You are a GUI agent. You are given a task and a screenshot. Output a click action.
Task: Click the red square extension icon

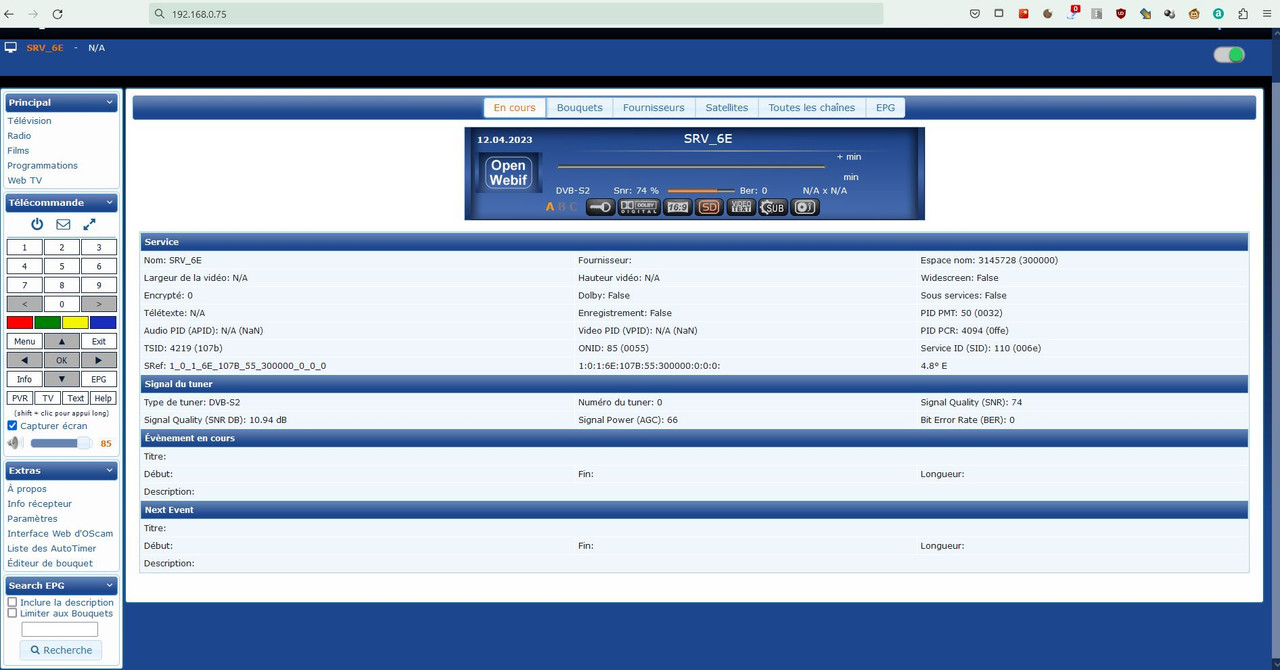1024,14
